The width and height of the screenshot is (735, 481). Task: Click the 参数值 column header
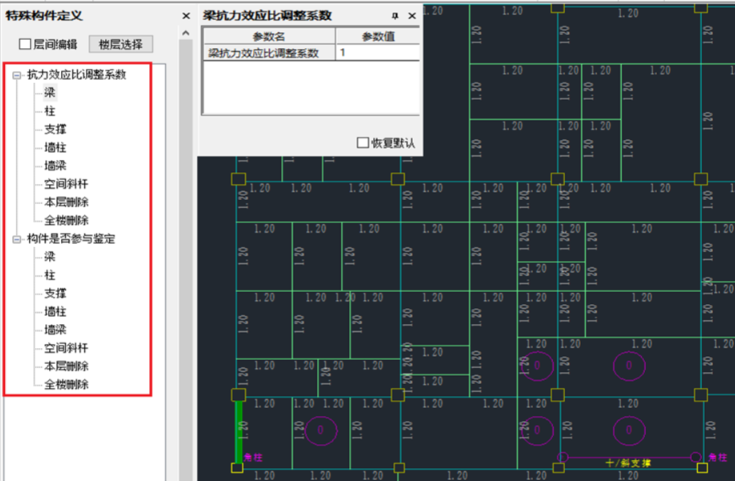pos(377,36)
